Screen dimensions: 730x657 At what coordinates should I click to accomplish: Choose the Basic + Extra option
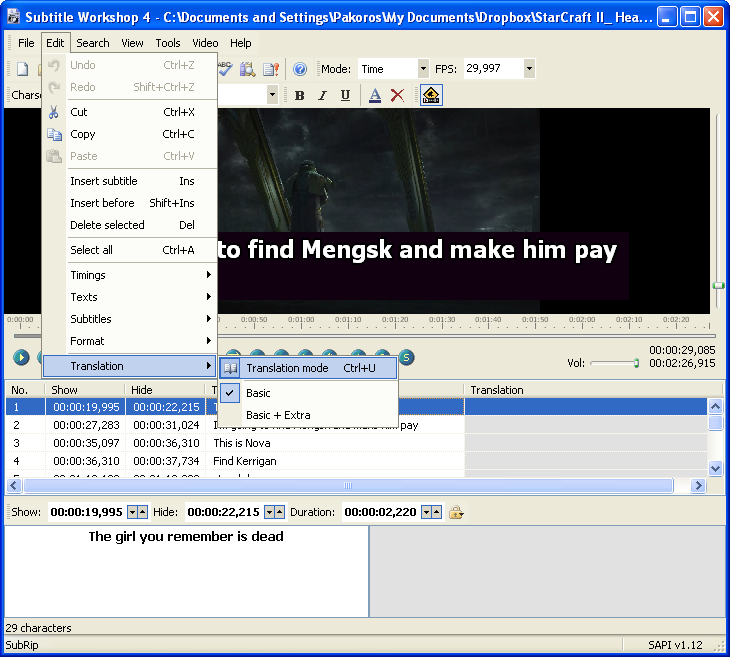[x=308, y=415]
